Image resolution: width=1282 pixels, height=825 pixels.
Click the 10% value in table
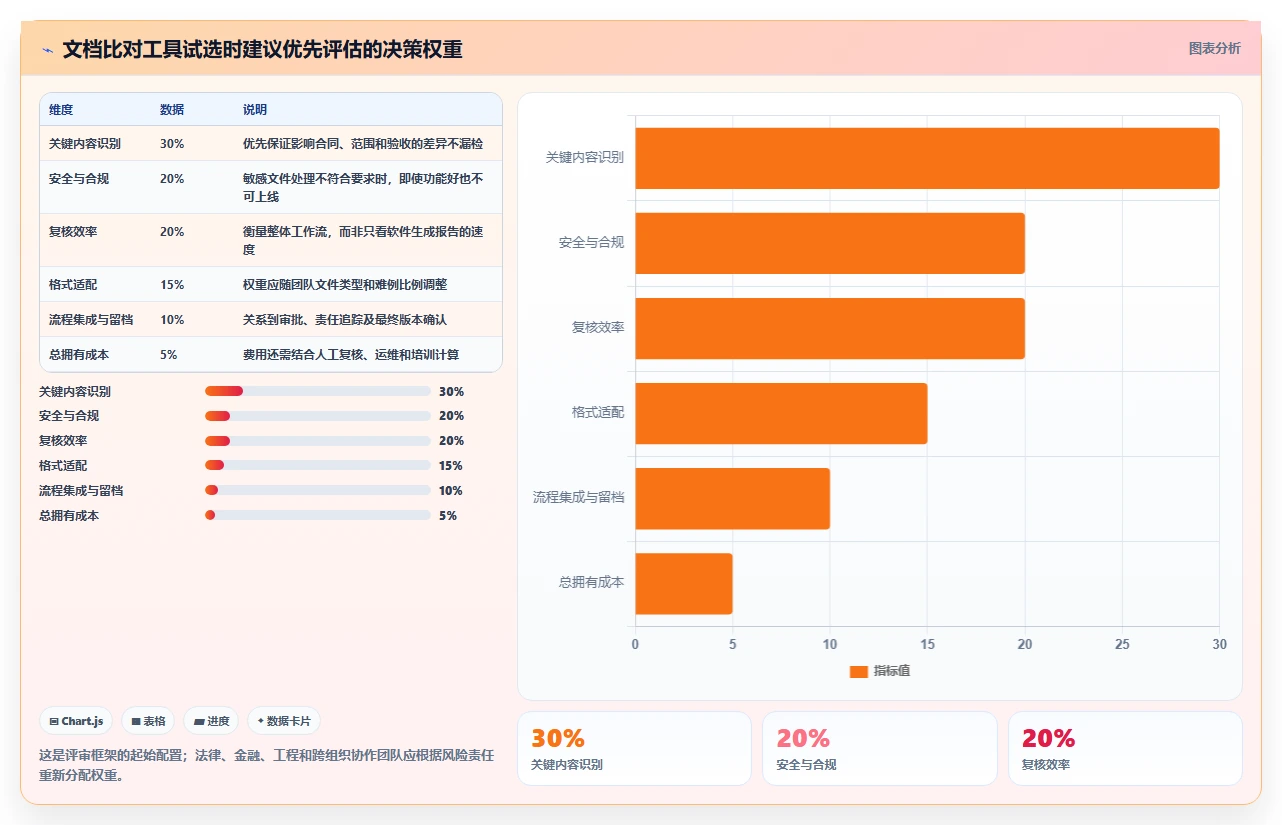tap(172, 320)
